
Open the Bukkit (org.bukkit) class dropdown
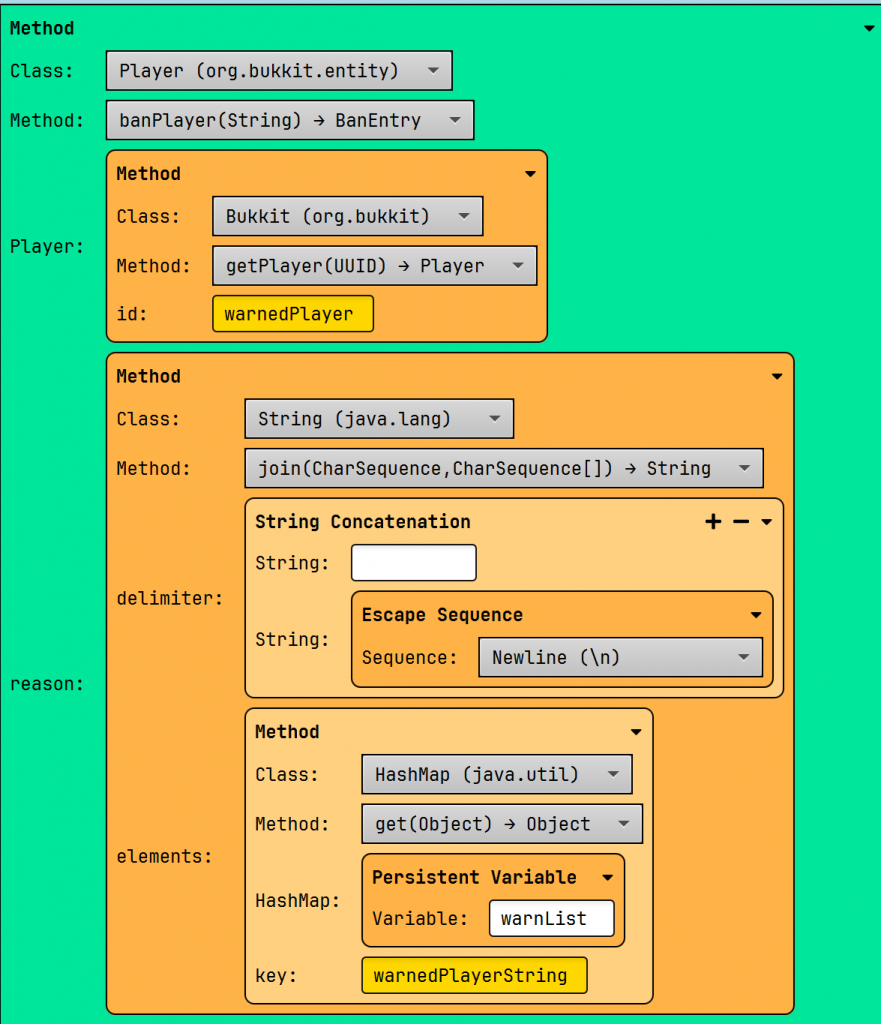click(x=347, y=216)
